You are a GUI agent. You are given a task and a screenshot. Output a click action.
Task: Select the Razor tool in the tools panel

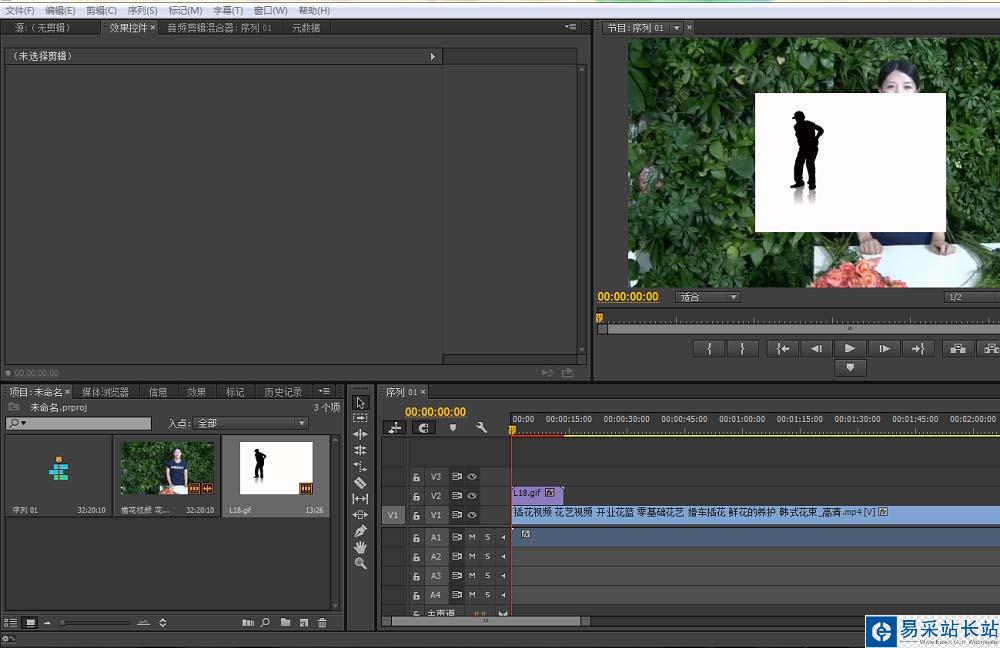(360, 482)
